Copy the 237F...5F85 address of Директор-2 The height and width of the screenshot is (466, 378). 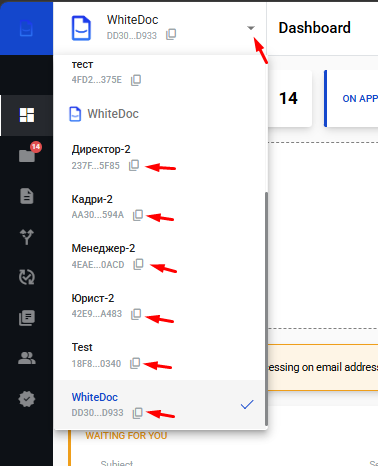coord(134,165)
